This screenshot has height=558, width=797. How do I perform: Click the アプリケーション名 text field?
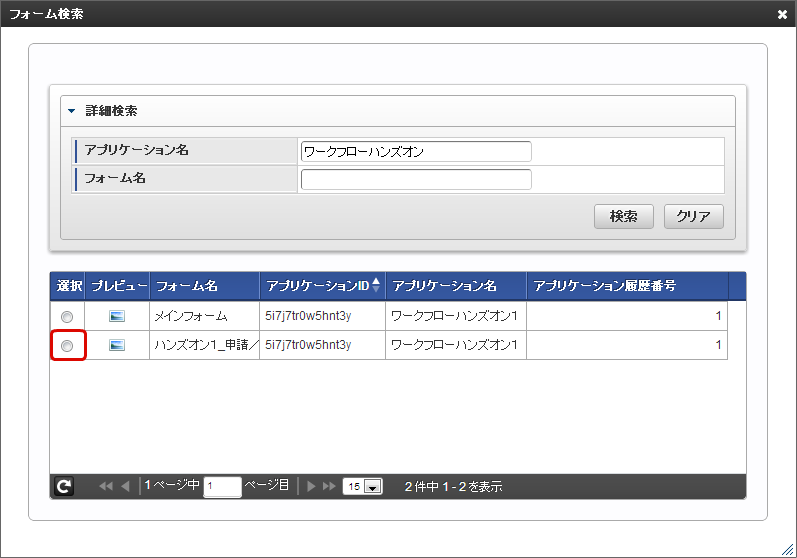415,151
